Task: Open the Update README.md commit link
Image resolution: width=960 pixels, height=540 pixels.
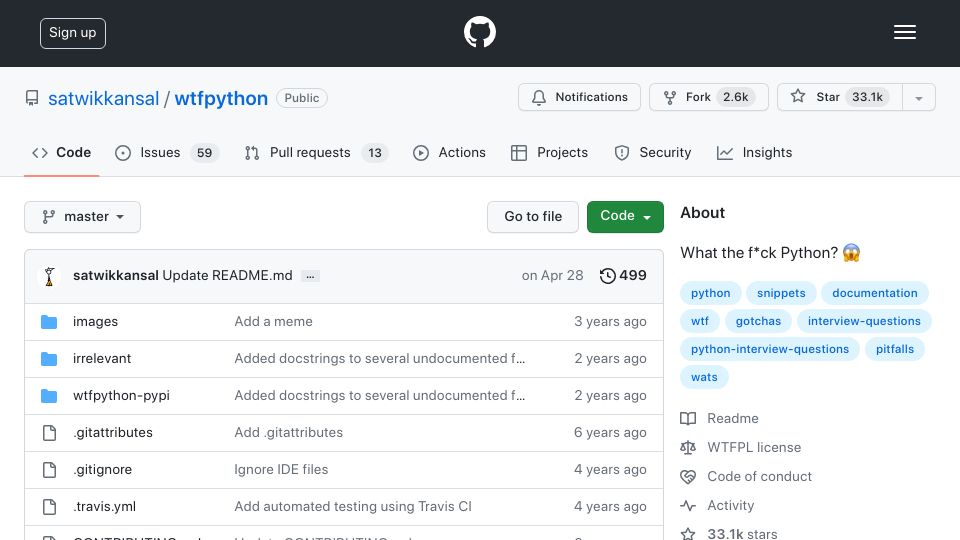Action: 227,276
